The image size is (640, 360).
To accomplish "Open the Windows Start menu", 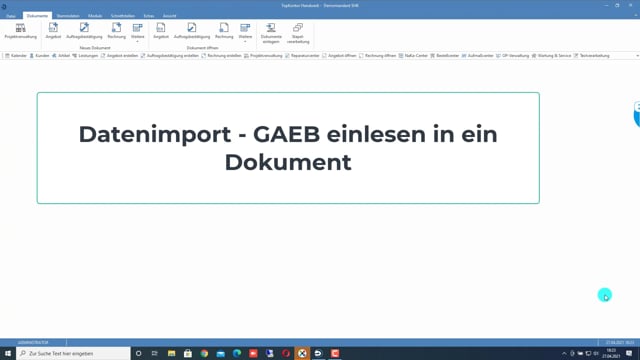I will [x=8, y=353].
